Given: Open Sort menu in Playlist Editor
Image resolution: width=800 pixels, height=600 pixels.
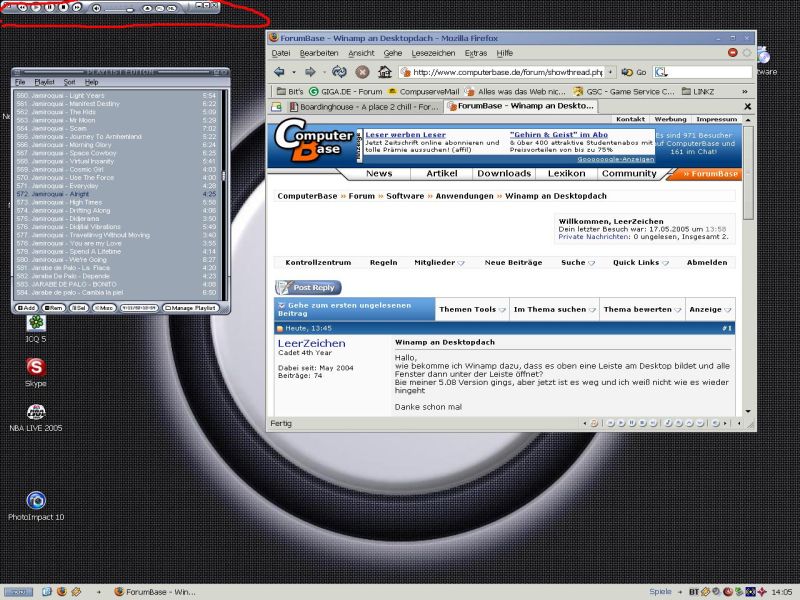Looking at the screenshot, I should 69,82.
